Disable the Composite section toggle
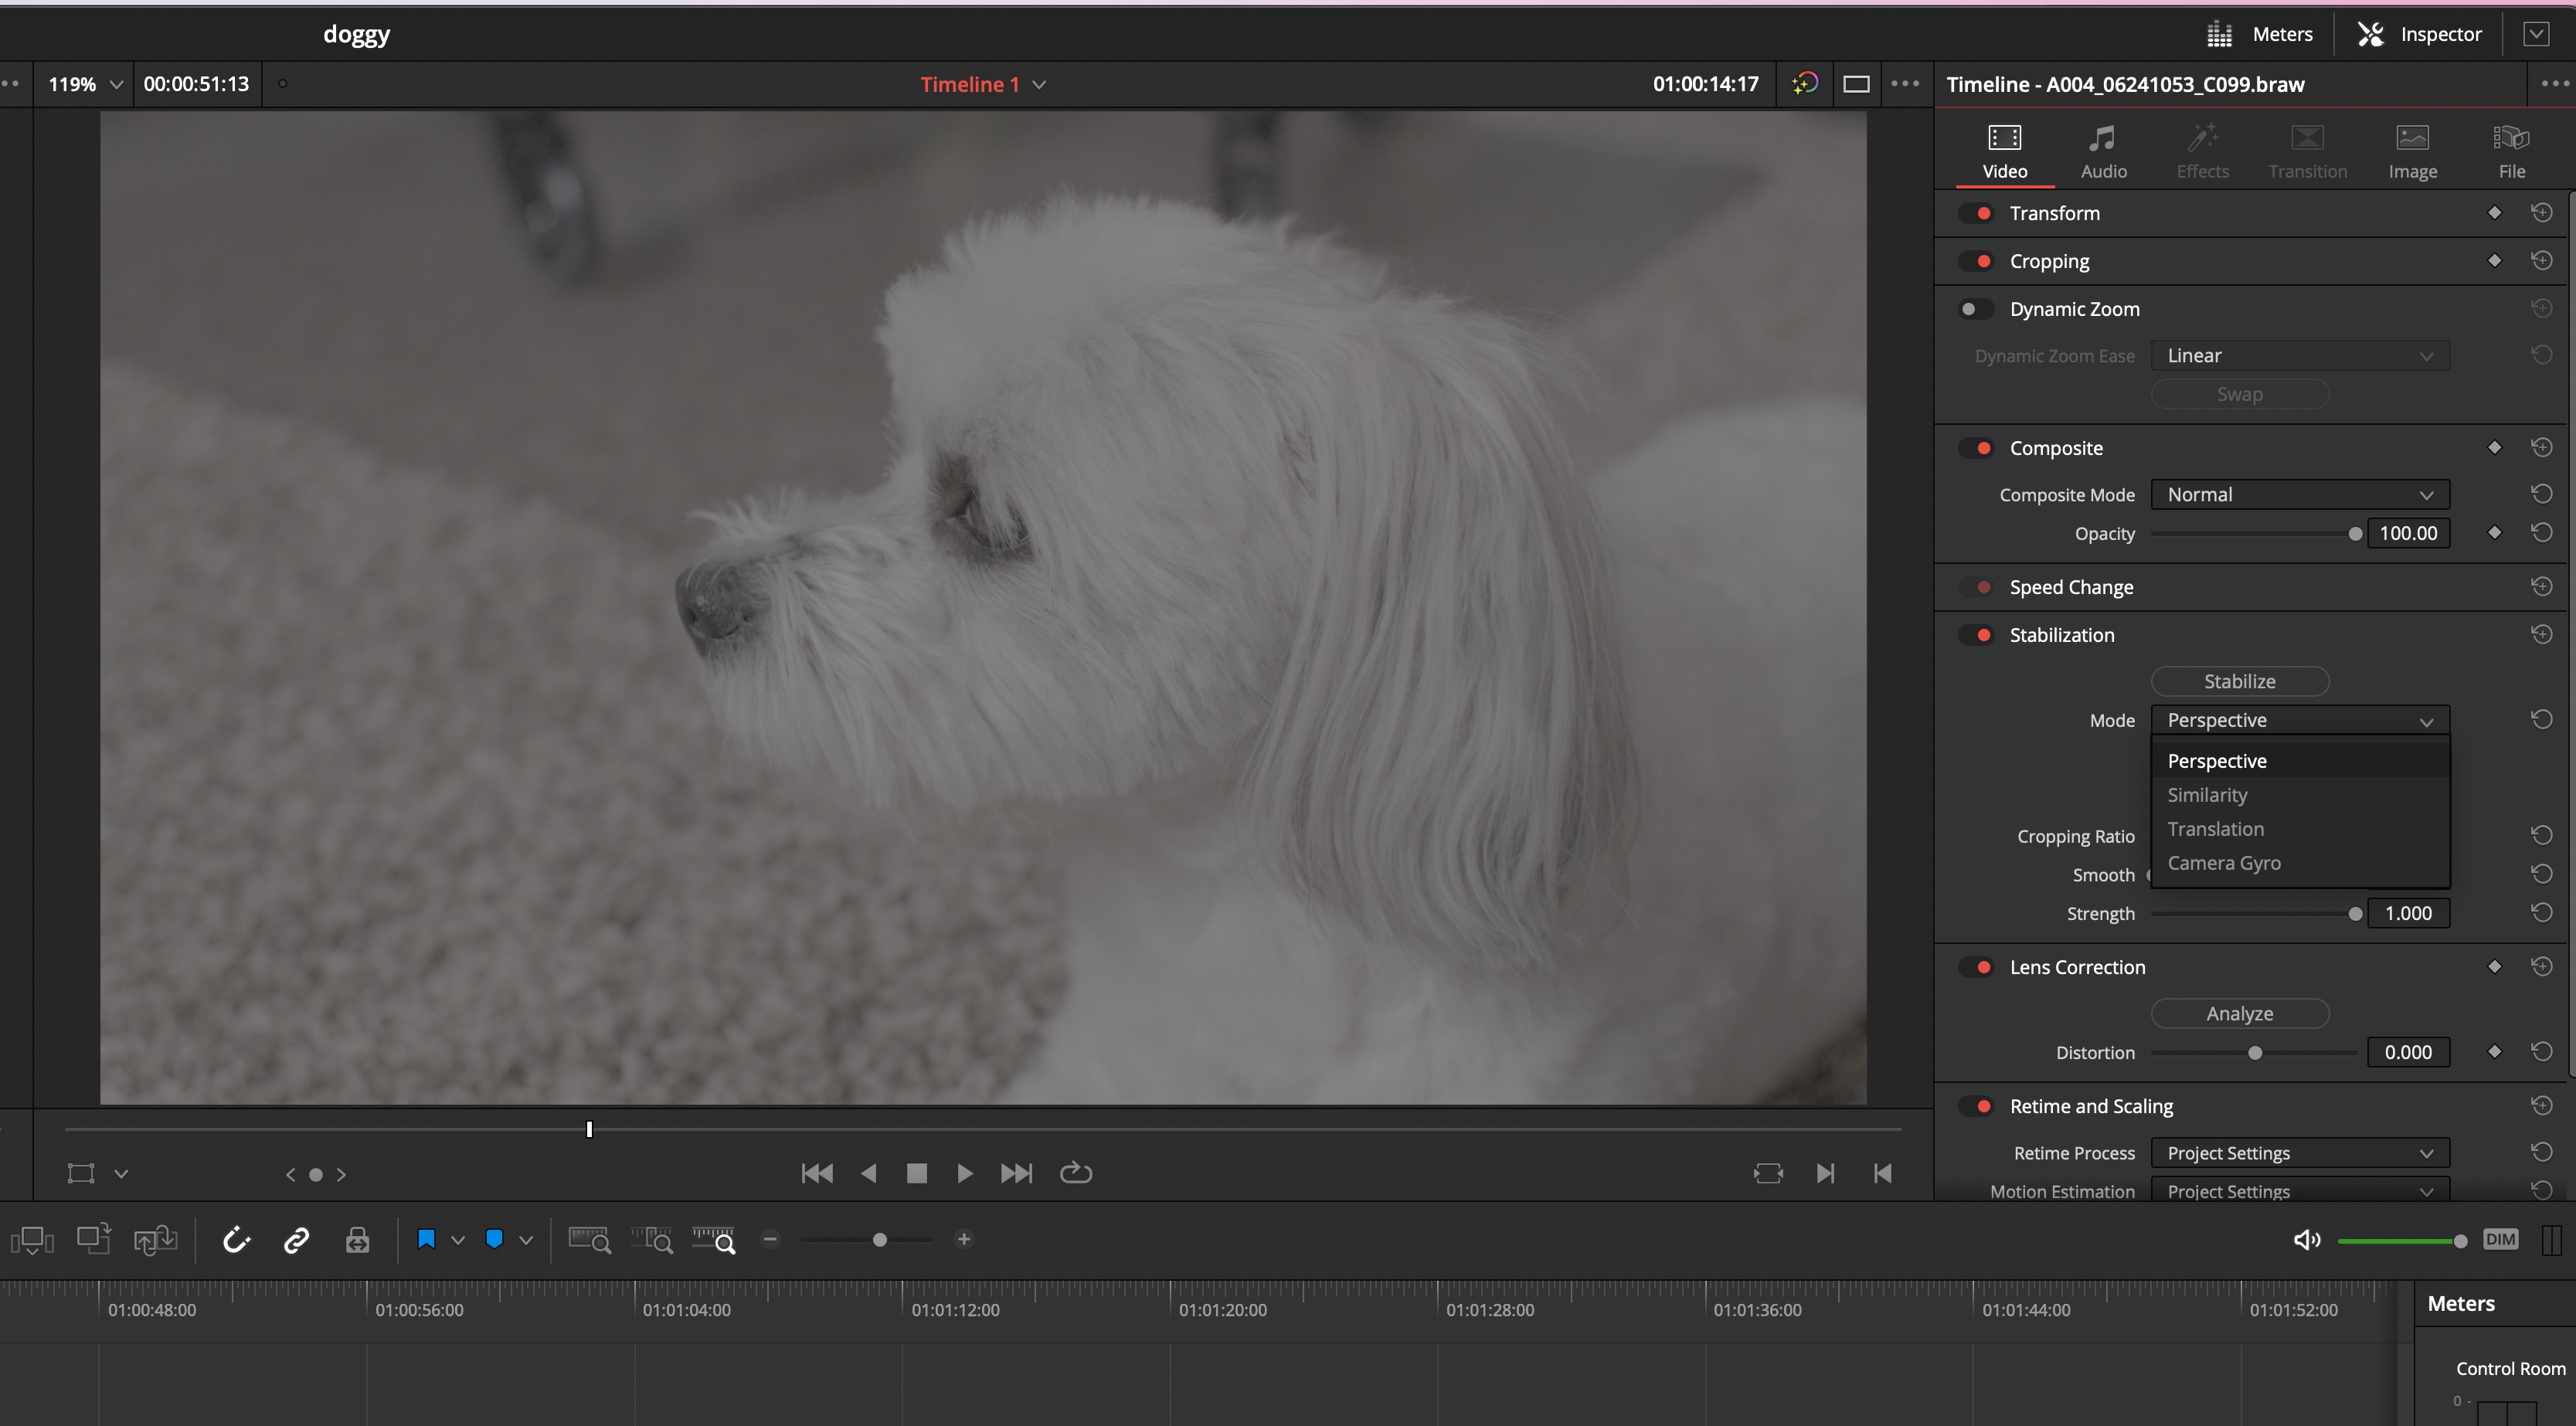 pos(1977,448)
